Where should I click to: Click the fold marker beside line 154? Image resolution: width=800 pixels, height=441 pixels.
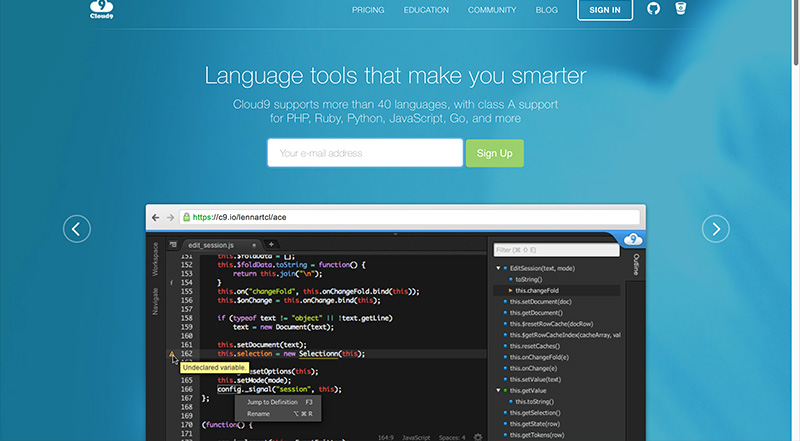pyautogui.click(x=171, y=283)
